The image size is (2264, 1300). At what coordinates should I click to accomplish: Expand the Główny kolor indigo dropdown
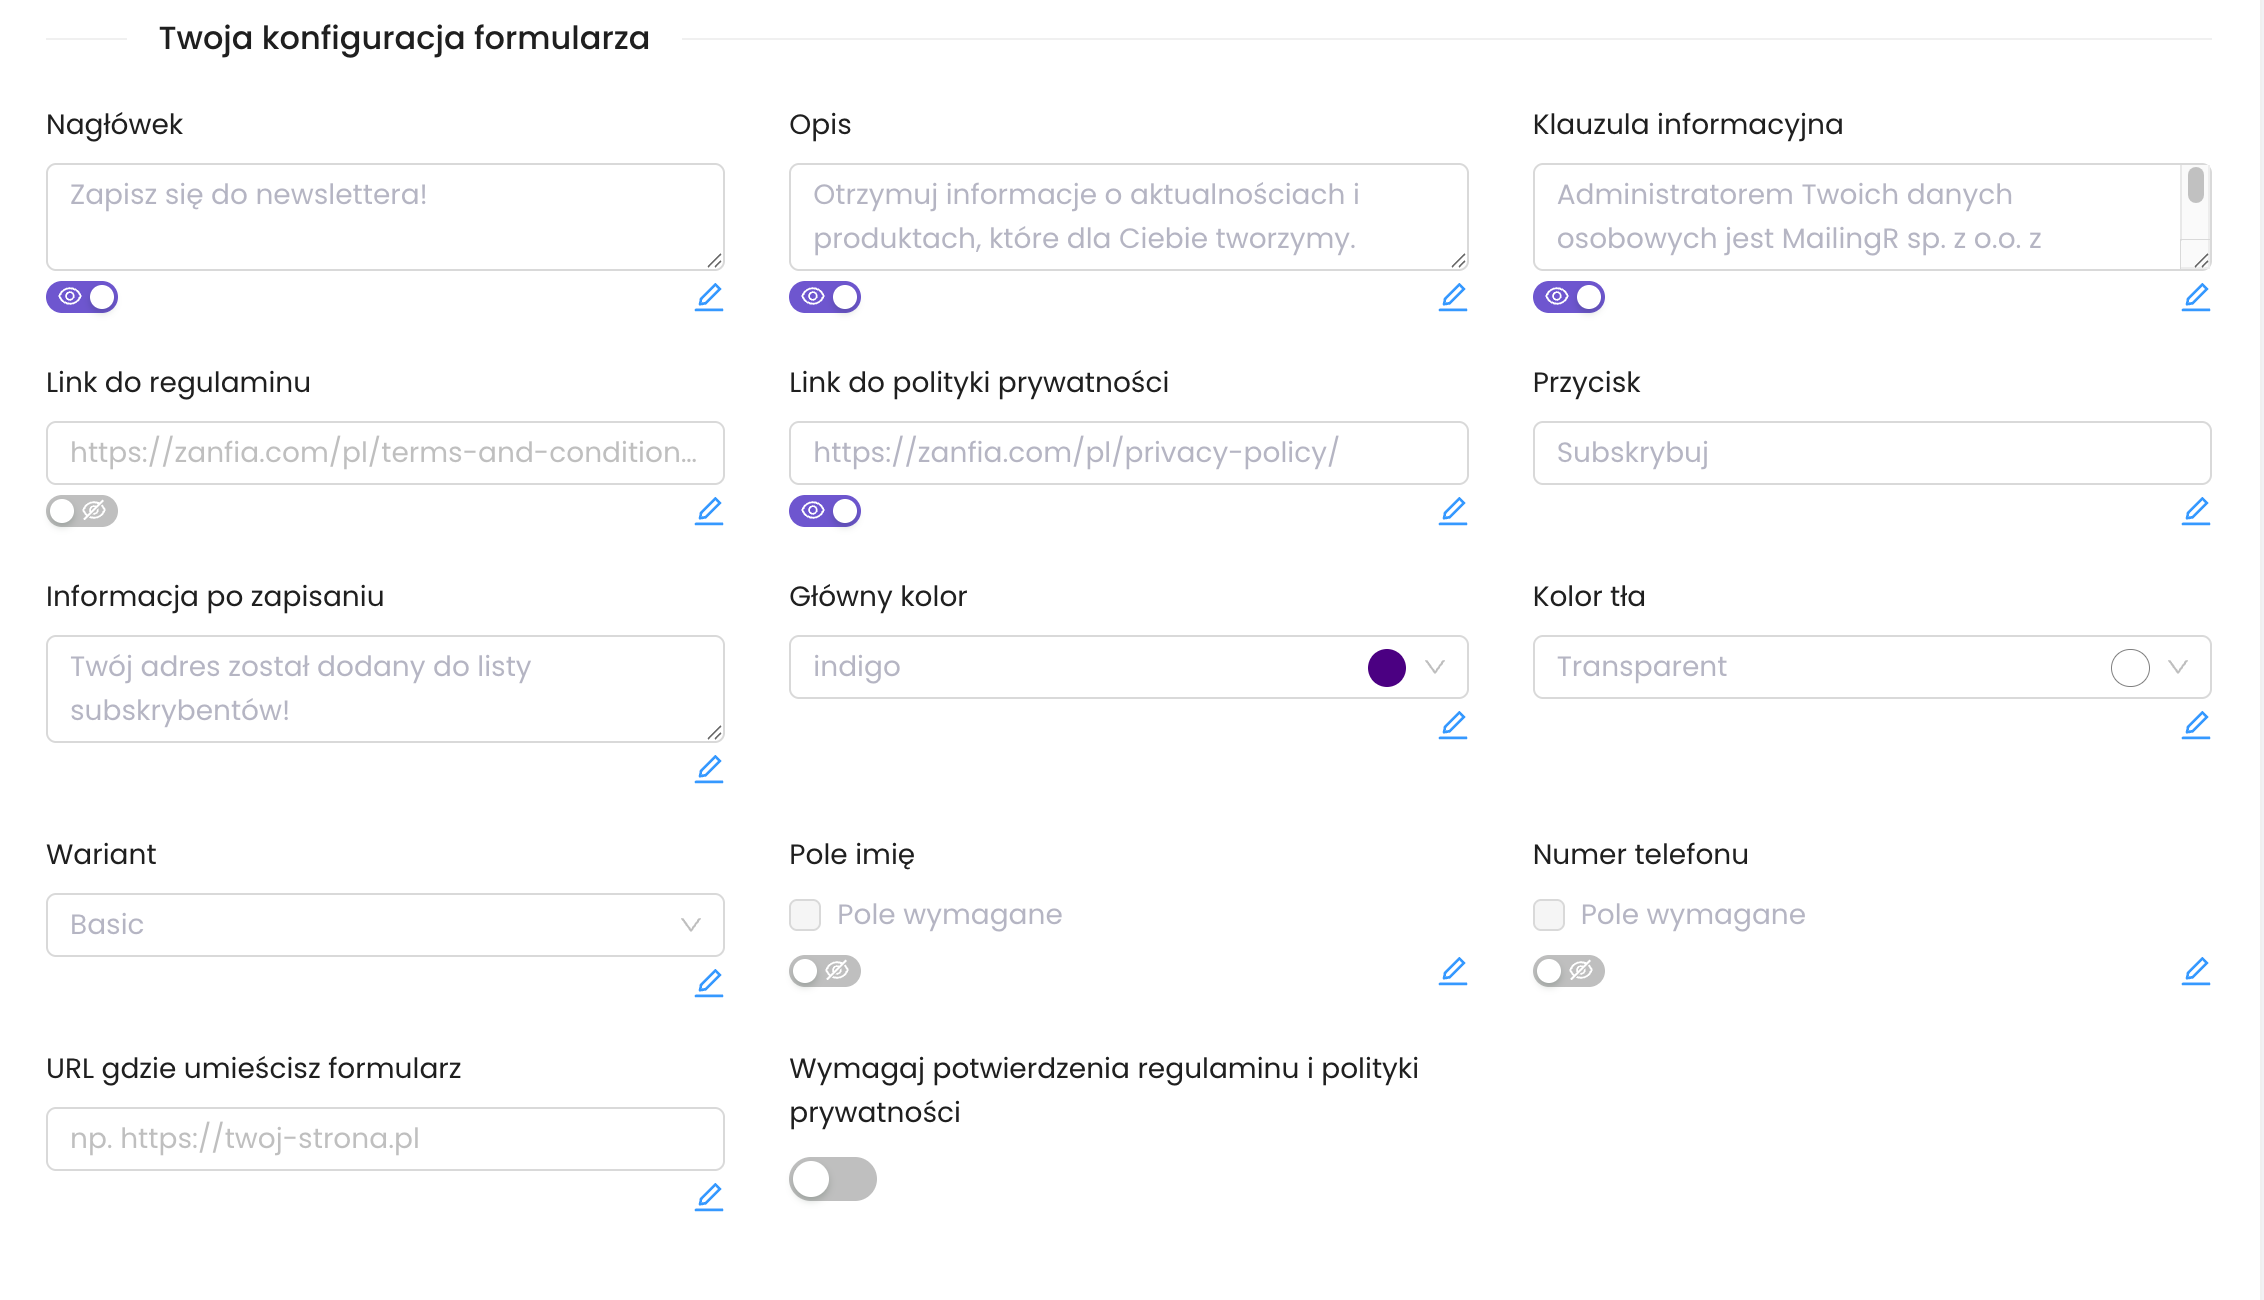click(x=1435, y=667)
